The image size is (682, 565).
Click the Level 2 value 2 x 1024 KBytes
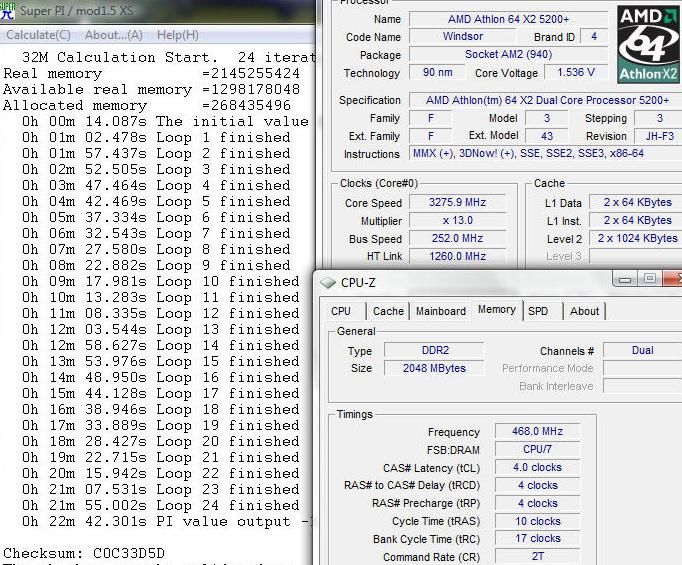tap(636, 238)
